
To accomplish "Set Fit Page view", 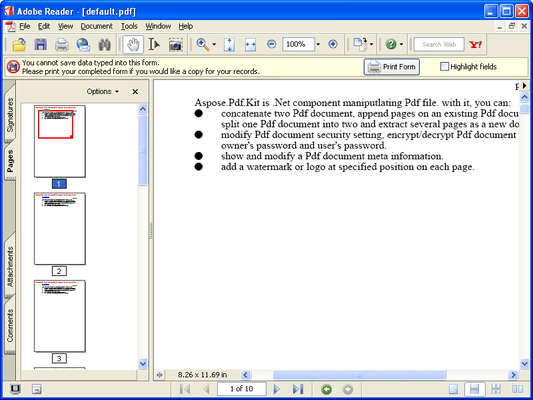I will (229, 45).
